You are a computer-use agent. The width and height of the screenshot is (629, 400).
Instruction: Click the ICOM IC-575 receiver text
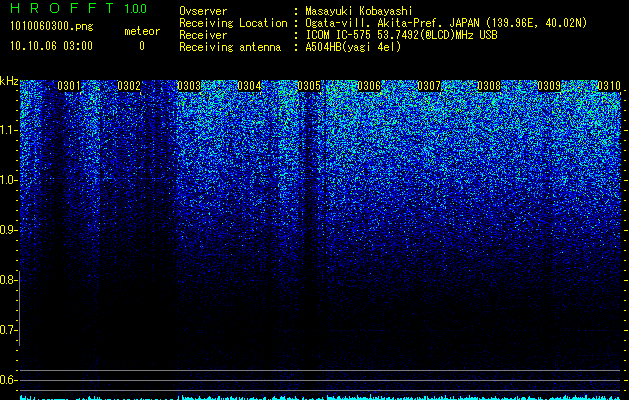[x=401, y=35]
